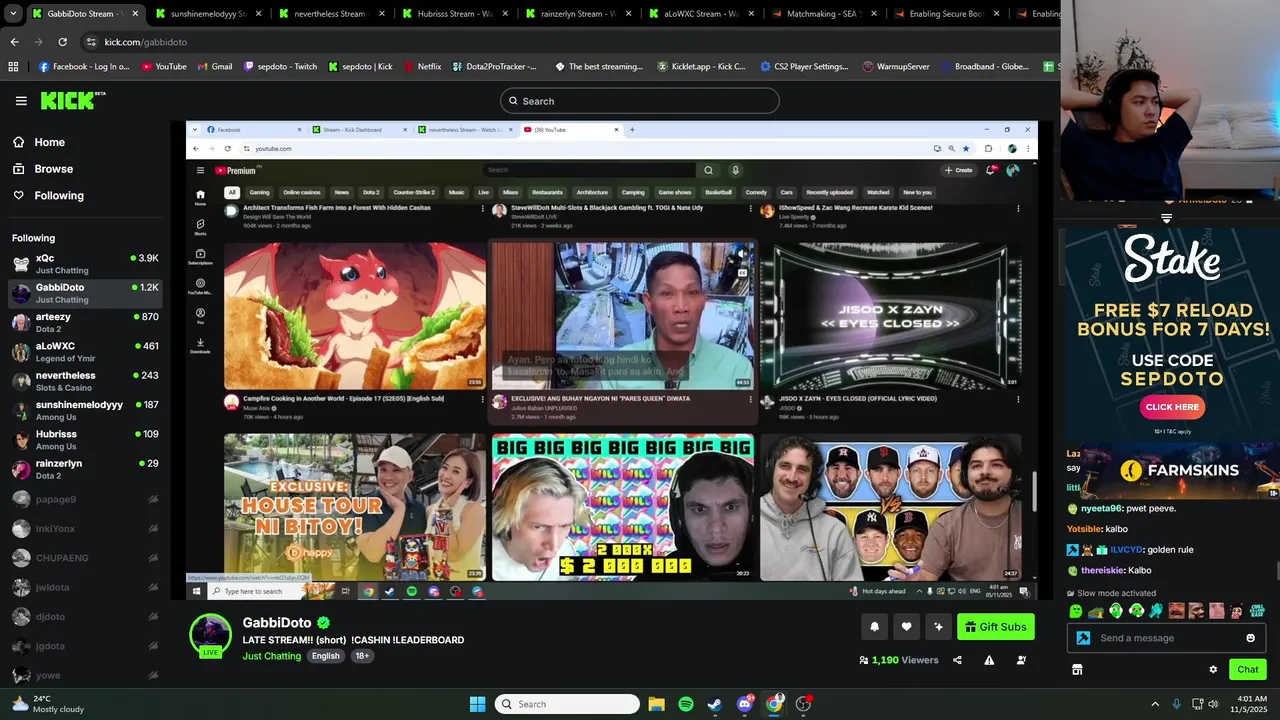Click the FARMSKINS banner ad
Screen dimensions: 1280x720
click(x=1180, y=470)
